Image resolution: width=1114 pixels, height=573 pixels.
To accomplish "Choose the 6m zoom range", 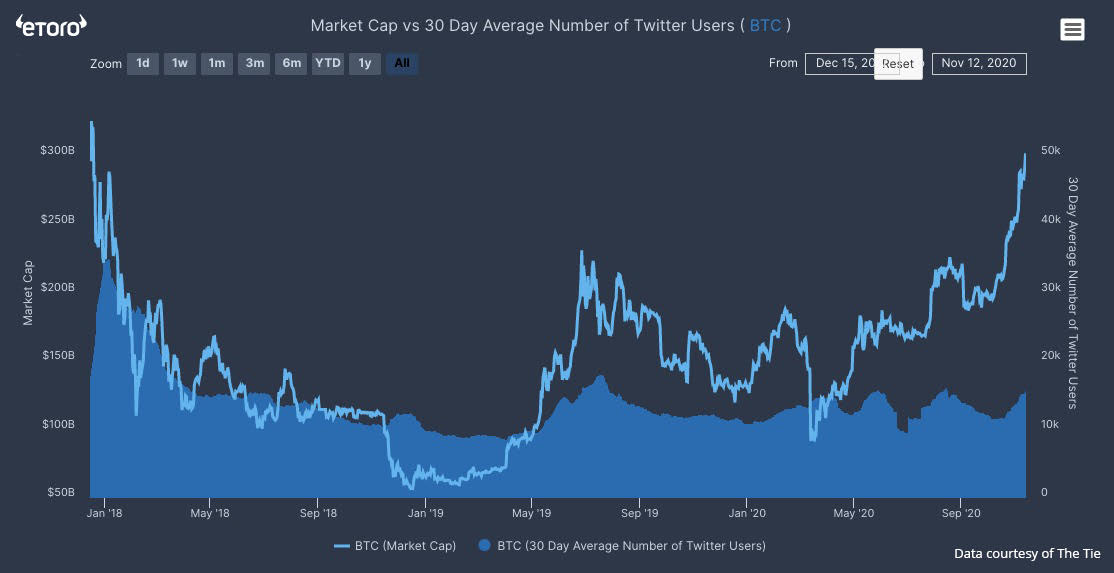I will point(292,64).
